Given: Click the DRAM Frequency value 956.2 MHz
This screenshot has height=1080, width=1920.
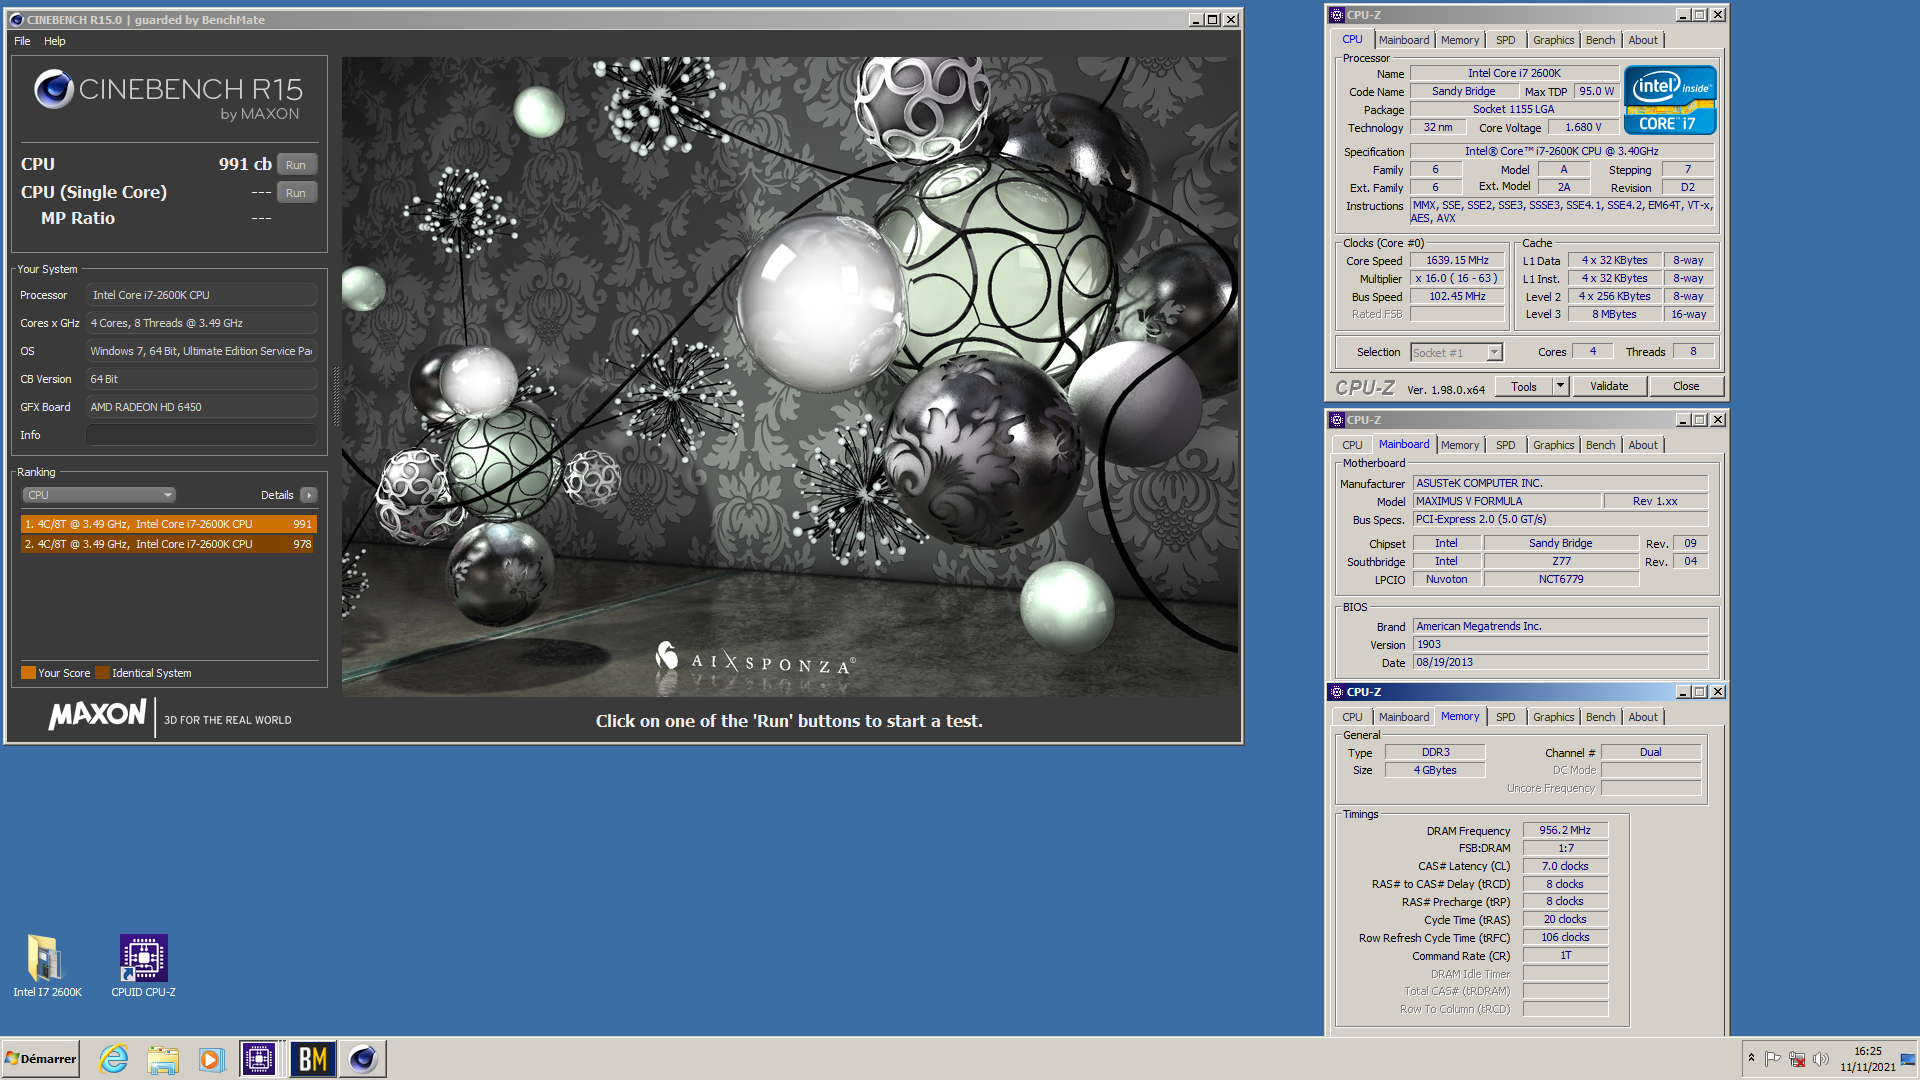Looking at the screenshot, I should pyautogui.click(x=1565, y=830).
